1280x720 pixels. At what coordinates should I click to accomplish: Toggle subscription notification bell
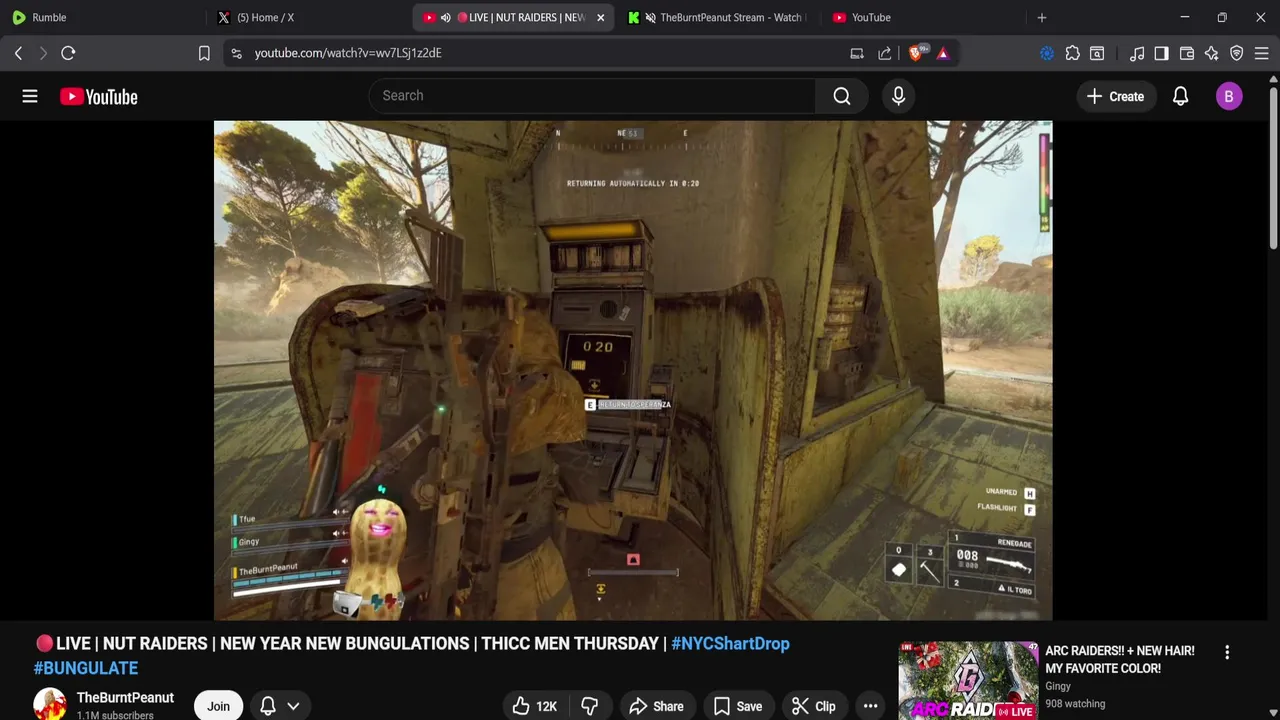click(x=268, y=706)
